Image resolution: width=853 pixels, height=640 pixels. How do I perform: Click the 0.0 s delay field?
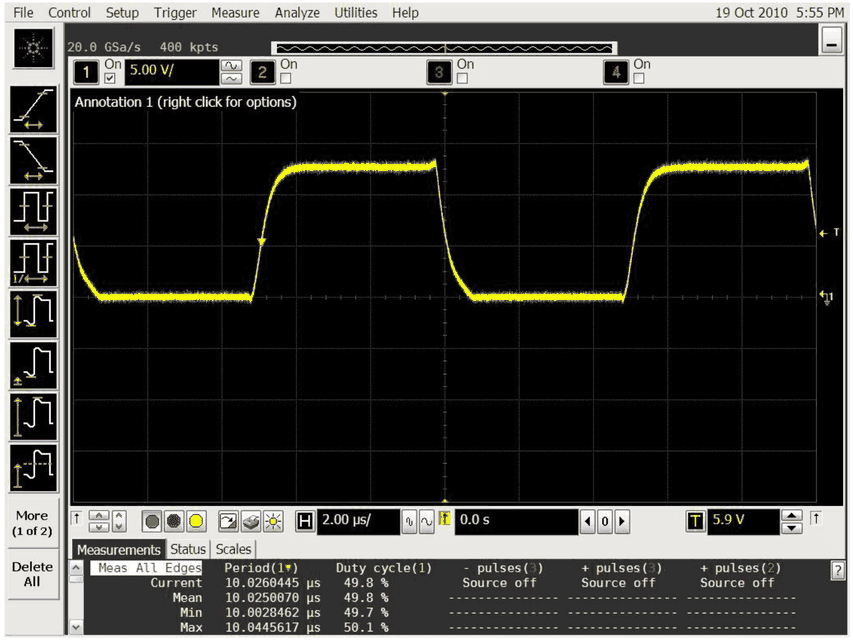pyautogui.click(x=517, y=521)
